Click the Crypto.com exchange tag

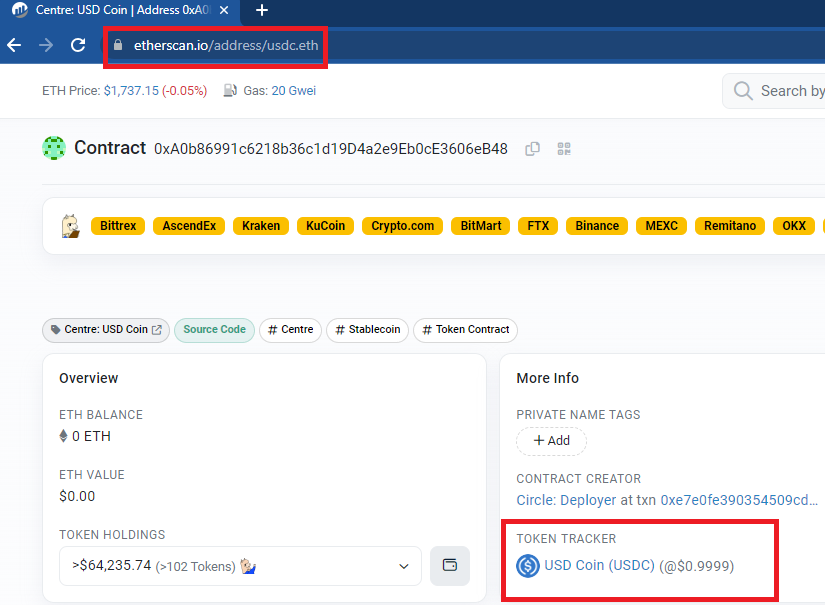click(x=403, y=226)
